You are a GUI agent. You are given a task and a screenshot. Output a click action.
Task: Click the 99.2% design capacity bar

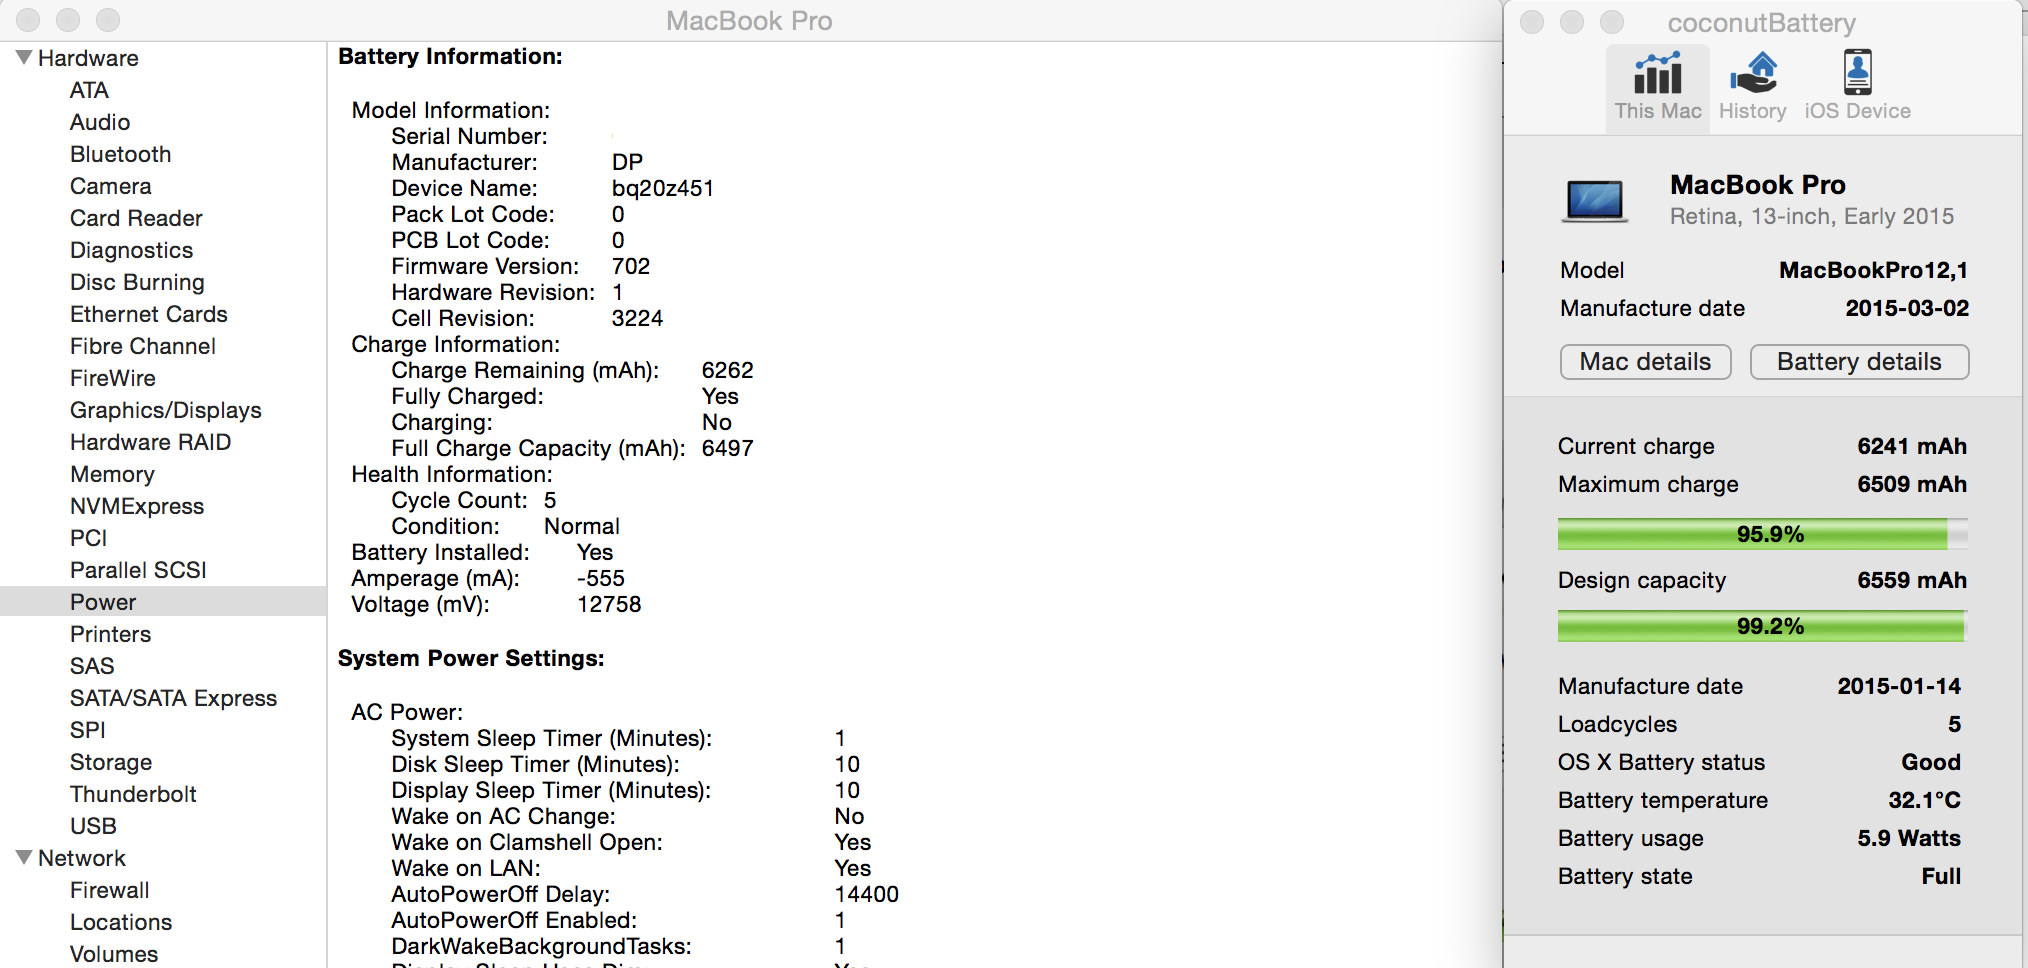(1762, 626)
